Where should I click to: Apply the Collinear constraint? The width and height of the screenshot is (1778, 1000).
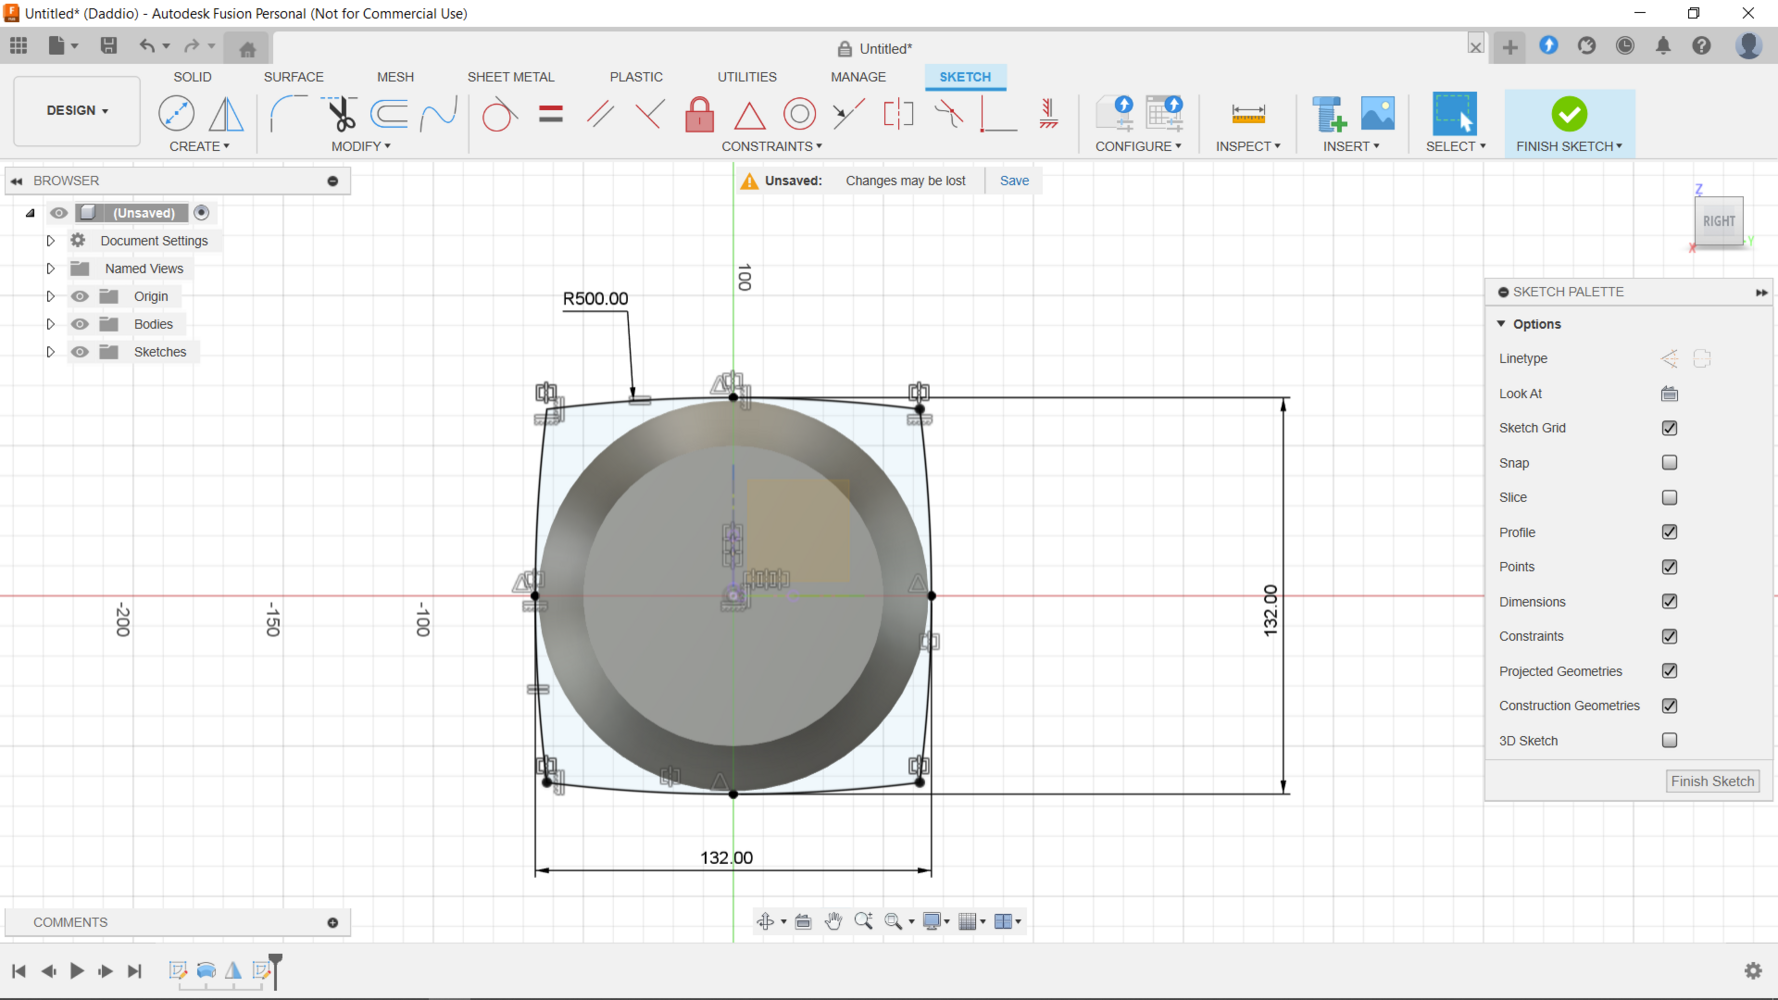click(x=848, y=114)
